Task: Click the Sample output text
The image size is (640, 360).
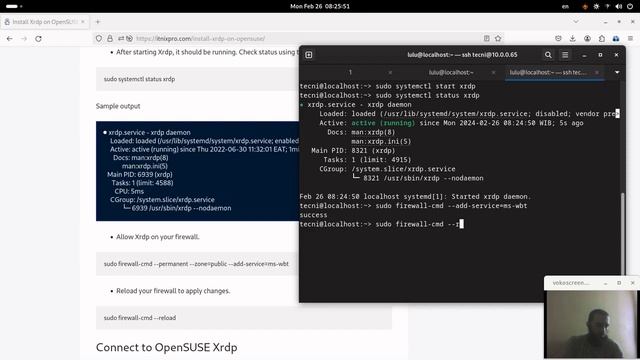Action: [x=118, y=106]
